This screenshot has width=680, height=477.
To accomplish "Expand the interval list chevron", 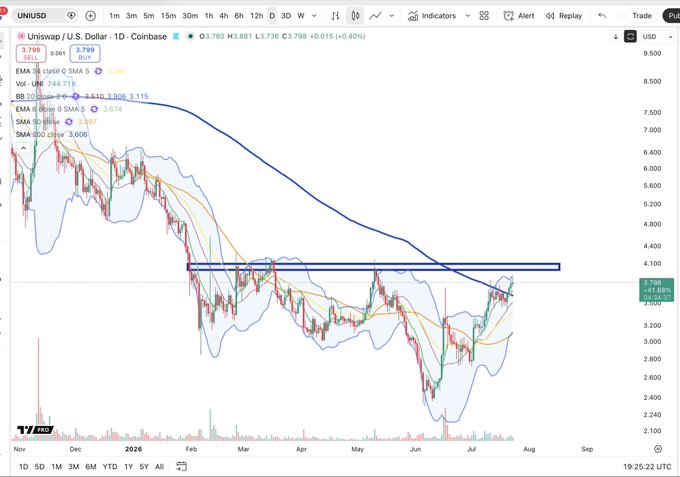I will (314, 16).
